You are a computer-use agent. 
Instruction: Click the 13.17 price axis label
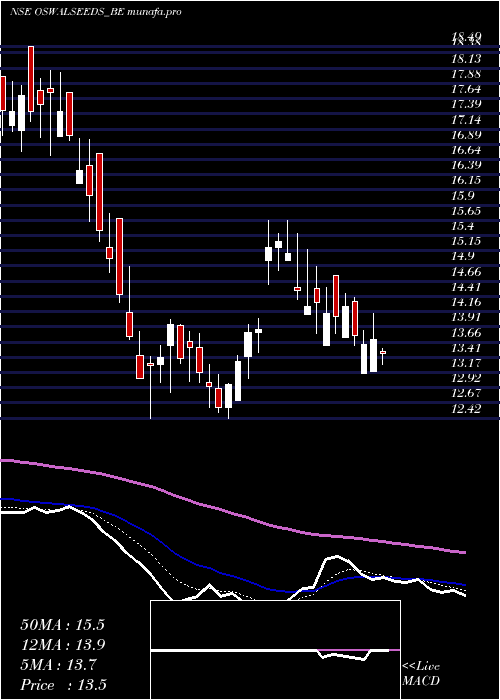[466, 363]
